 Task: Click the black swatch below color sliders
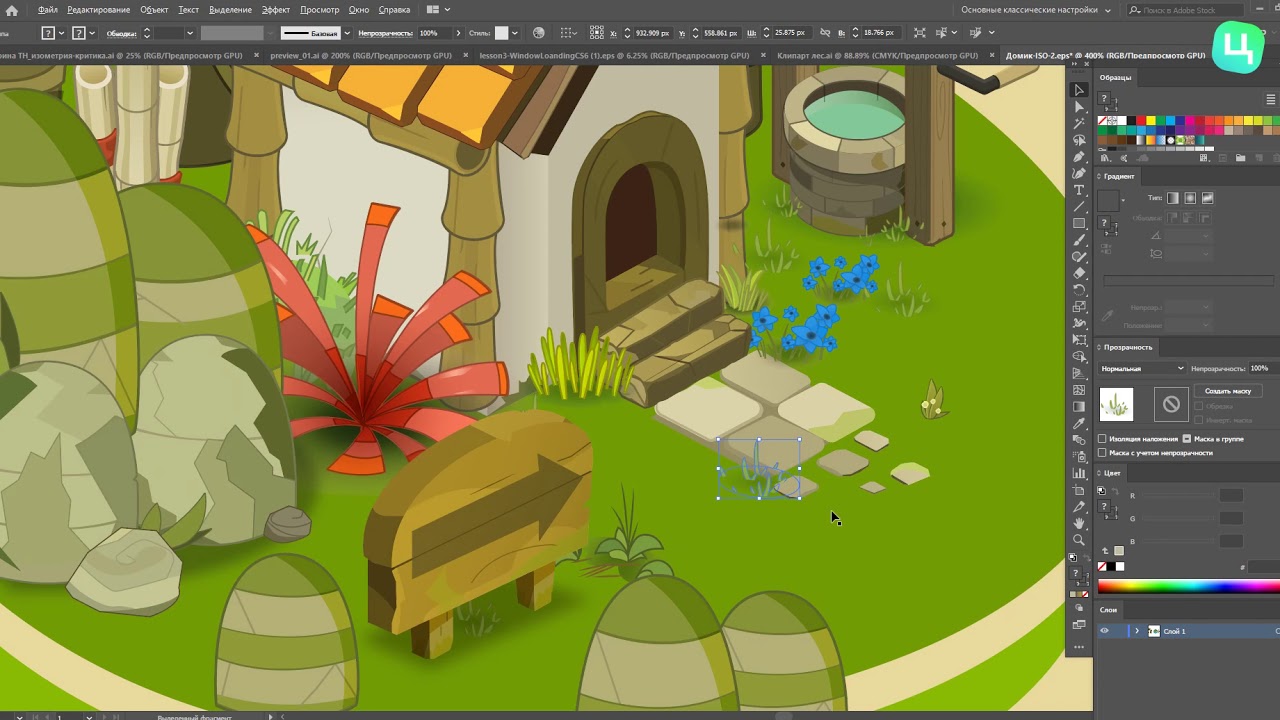click(1111, 567)
